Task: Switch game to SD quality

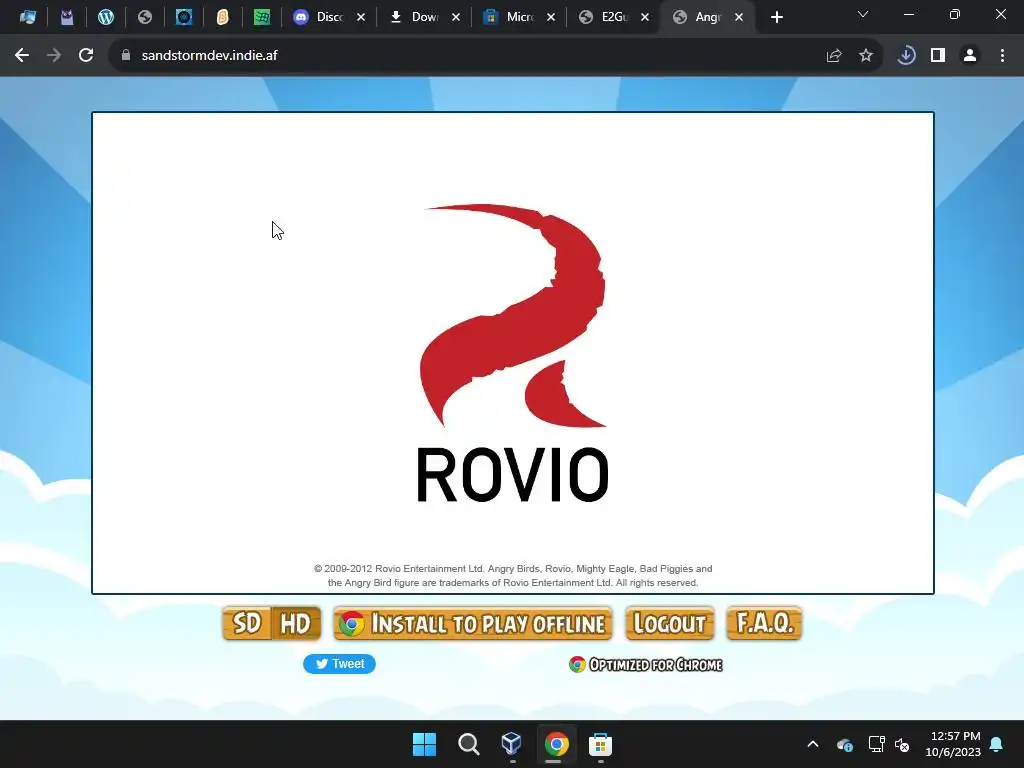Action: tap(246, 623)
